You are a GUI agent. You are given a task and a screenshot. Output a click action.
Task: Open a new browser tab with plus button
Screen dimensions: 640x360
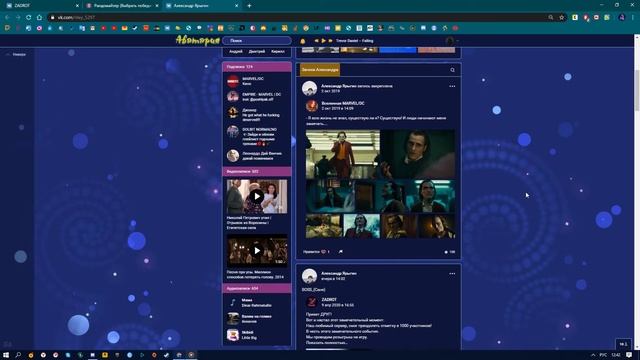coord(249,6)
